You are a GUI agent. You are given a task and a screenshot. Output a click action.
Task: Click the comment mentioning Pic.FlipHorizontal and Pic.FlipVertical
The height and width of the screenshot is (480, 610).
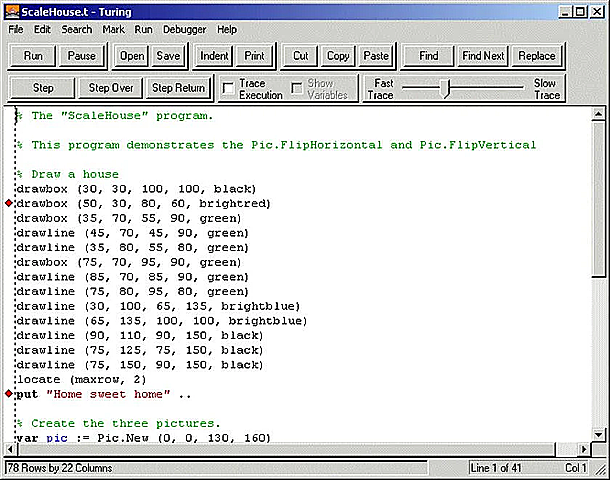pyautogui.click(x=276, y=145)
